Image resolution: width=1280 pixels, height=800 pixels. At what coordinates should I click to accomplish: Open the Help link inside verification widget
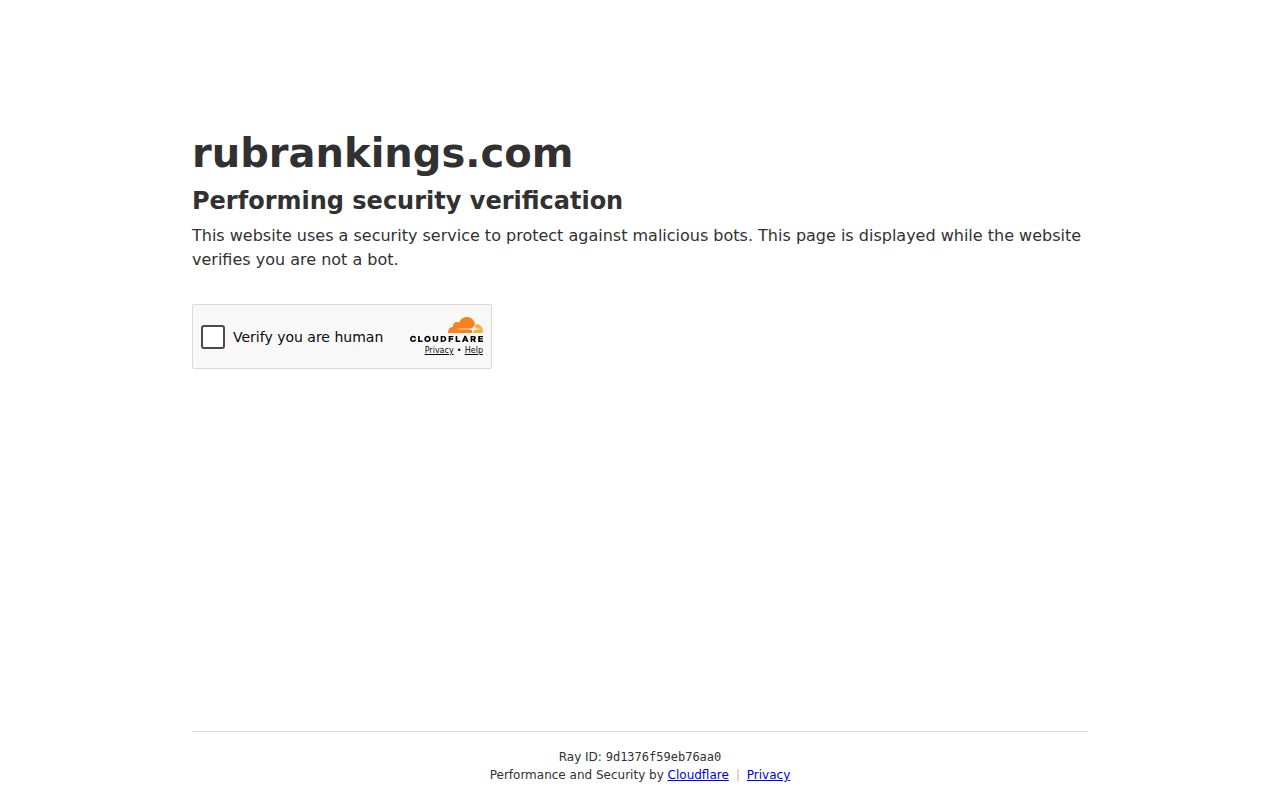pos(474,351)
